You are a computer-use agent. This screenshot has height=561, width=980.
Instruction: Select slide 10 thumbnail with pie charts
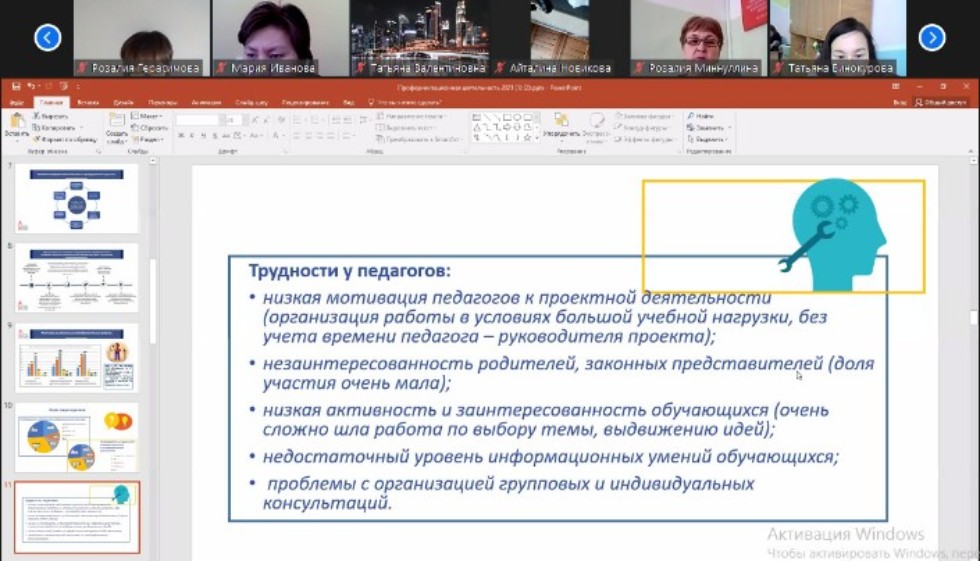(x=77, y=437)
